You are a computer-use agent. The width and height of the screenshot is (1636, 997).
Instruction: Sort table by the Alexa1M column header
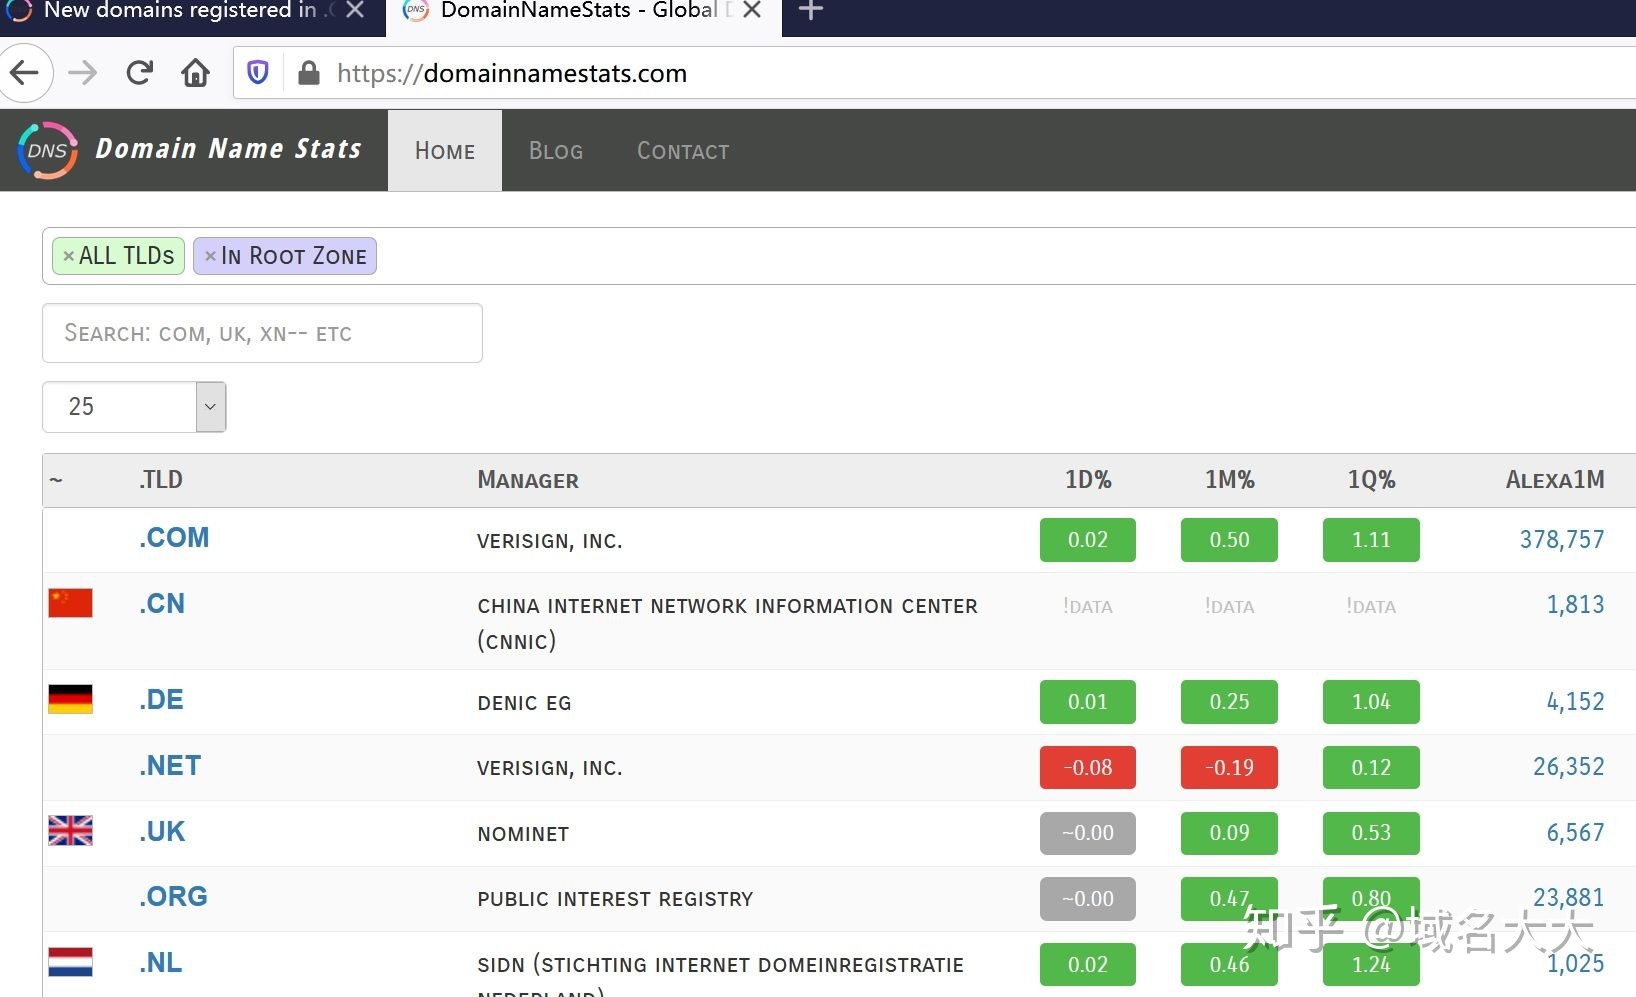(1554, 480)
